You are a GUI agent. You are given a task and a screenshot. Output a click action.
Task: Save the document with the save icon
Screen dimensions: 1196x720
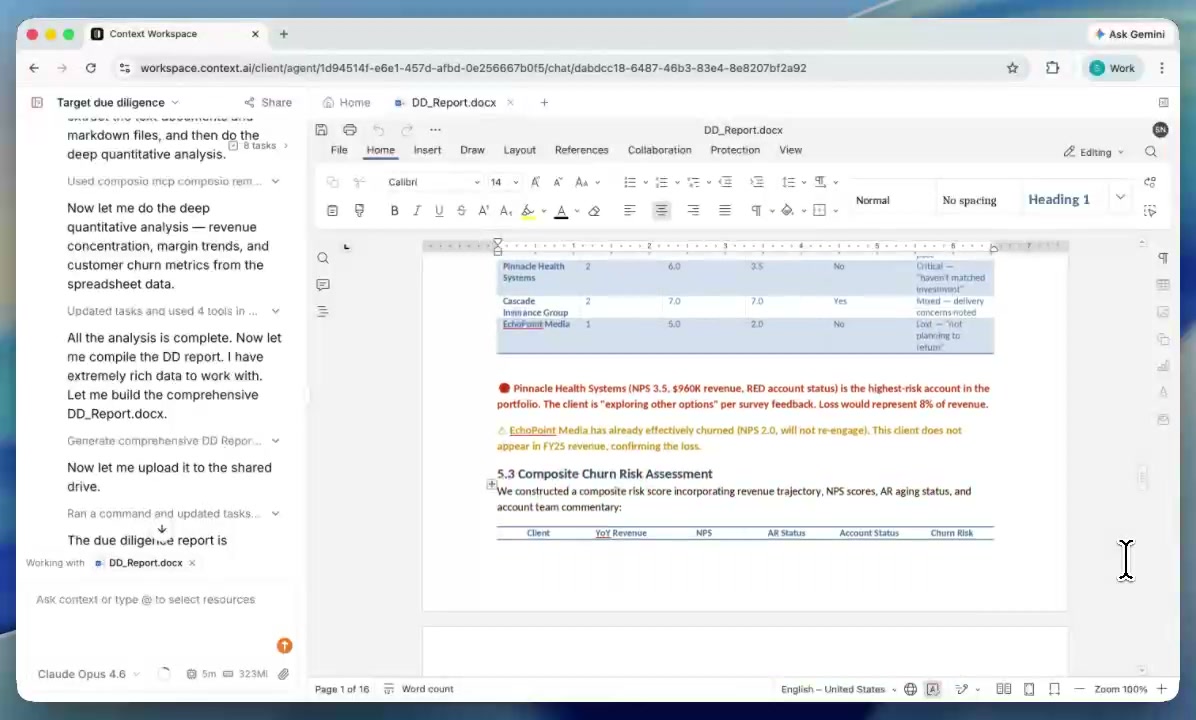(x=321, y=130)
